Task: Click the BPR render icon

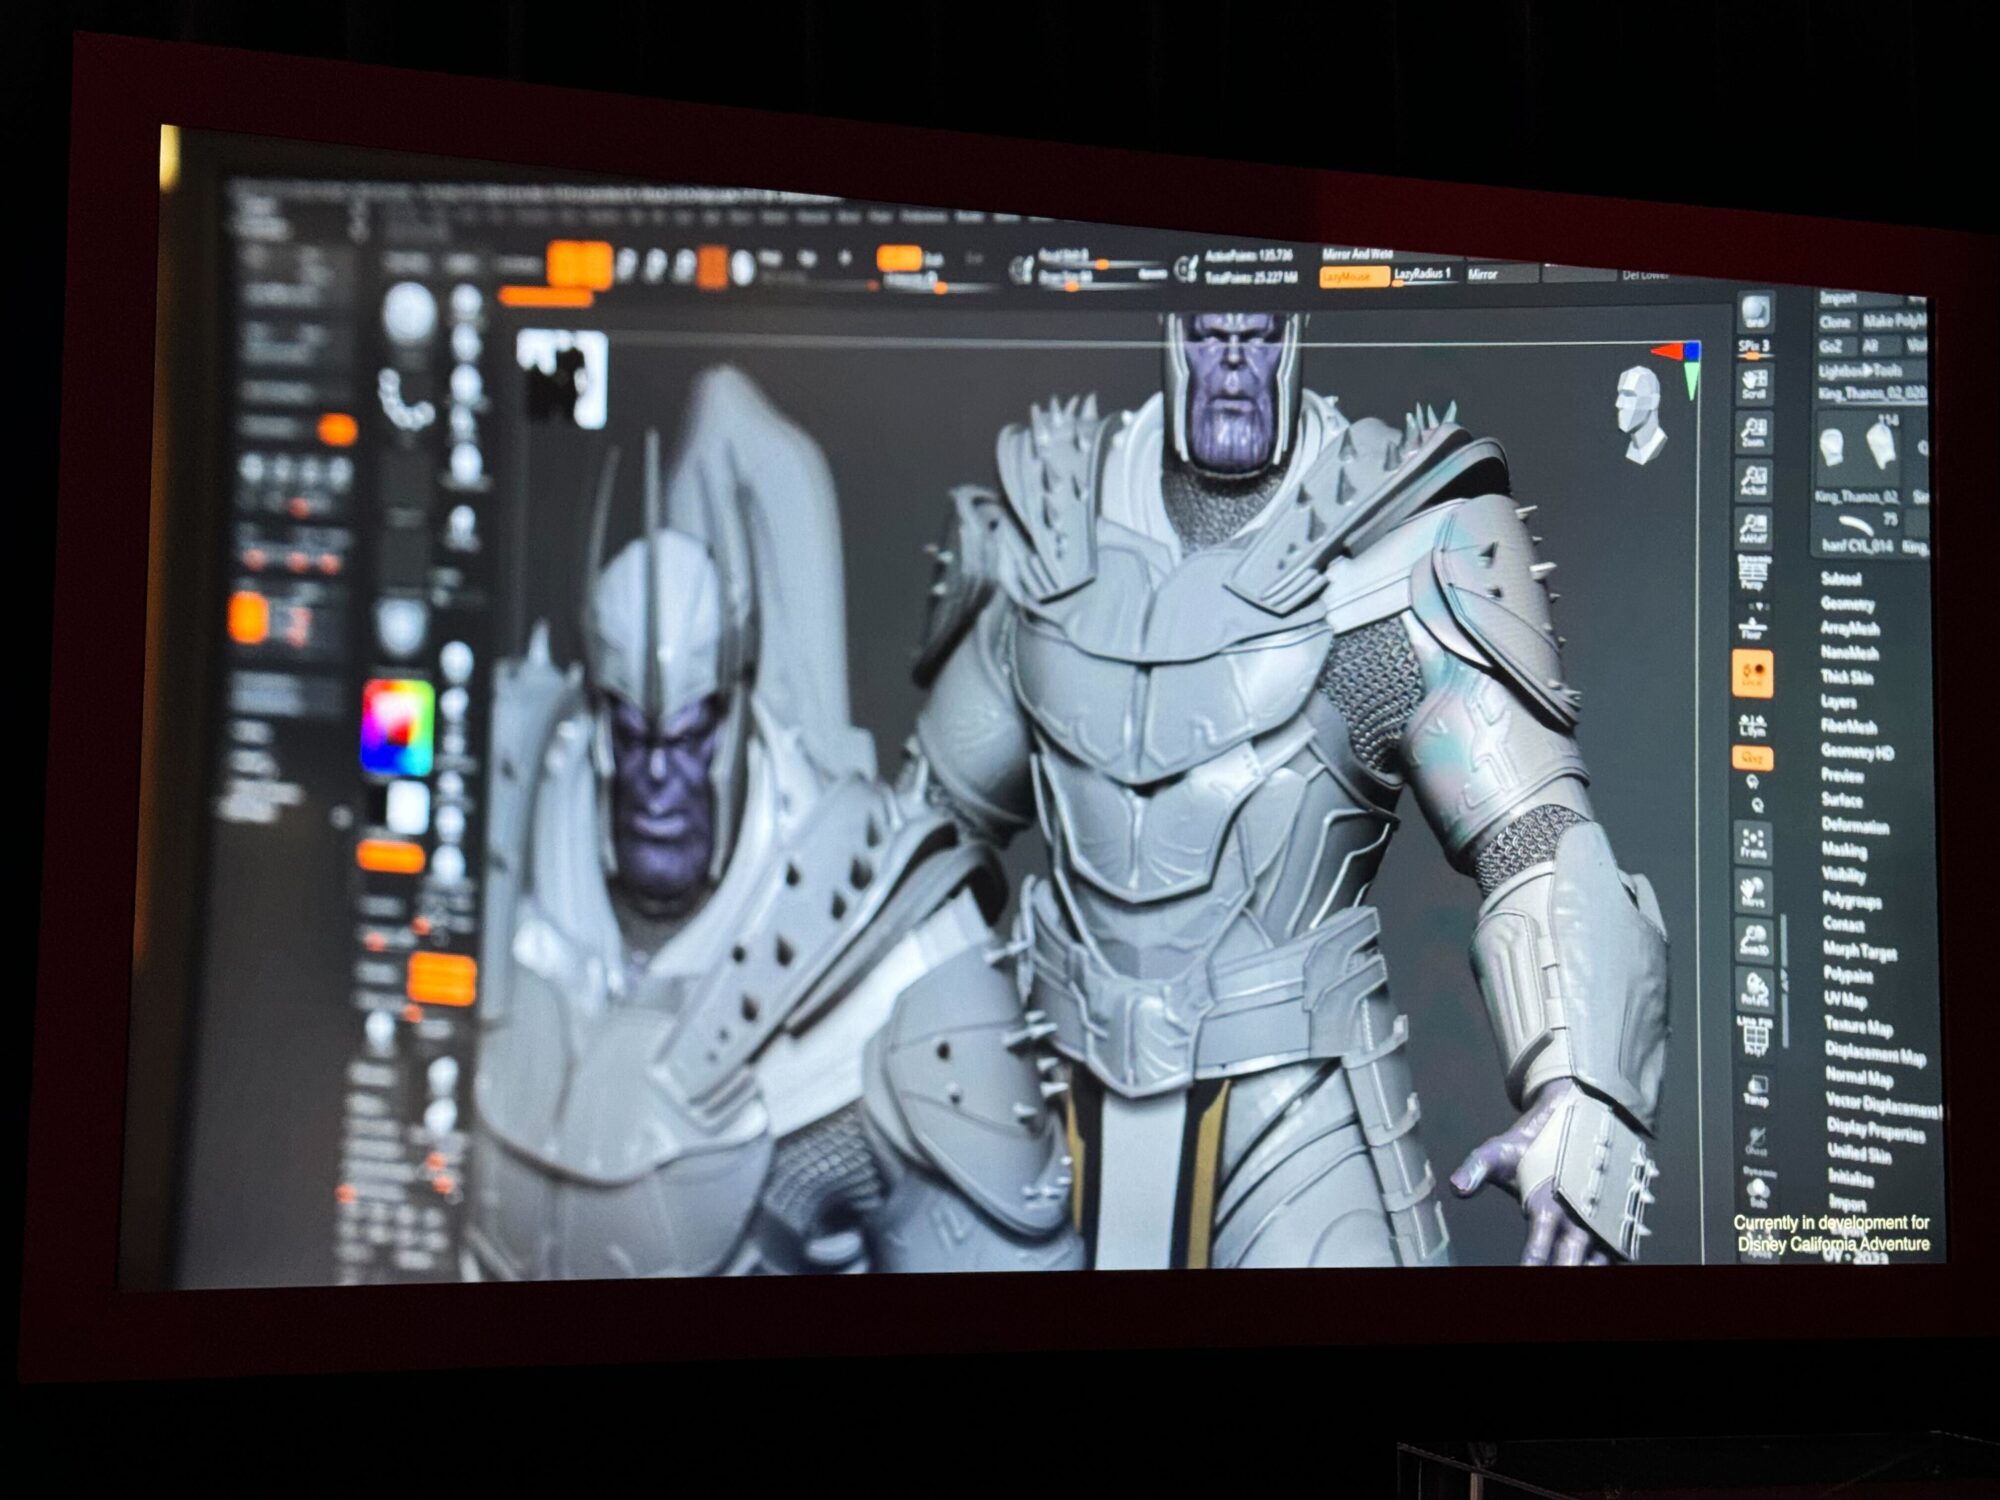Action: click(x=1755, y=311)
